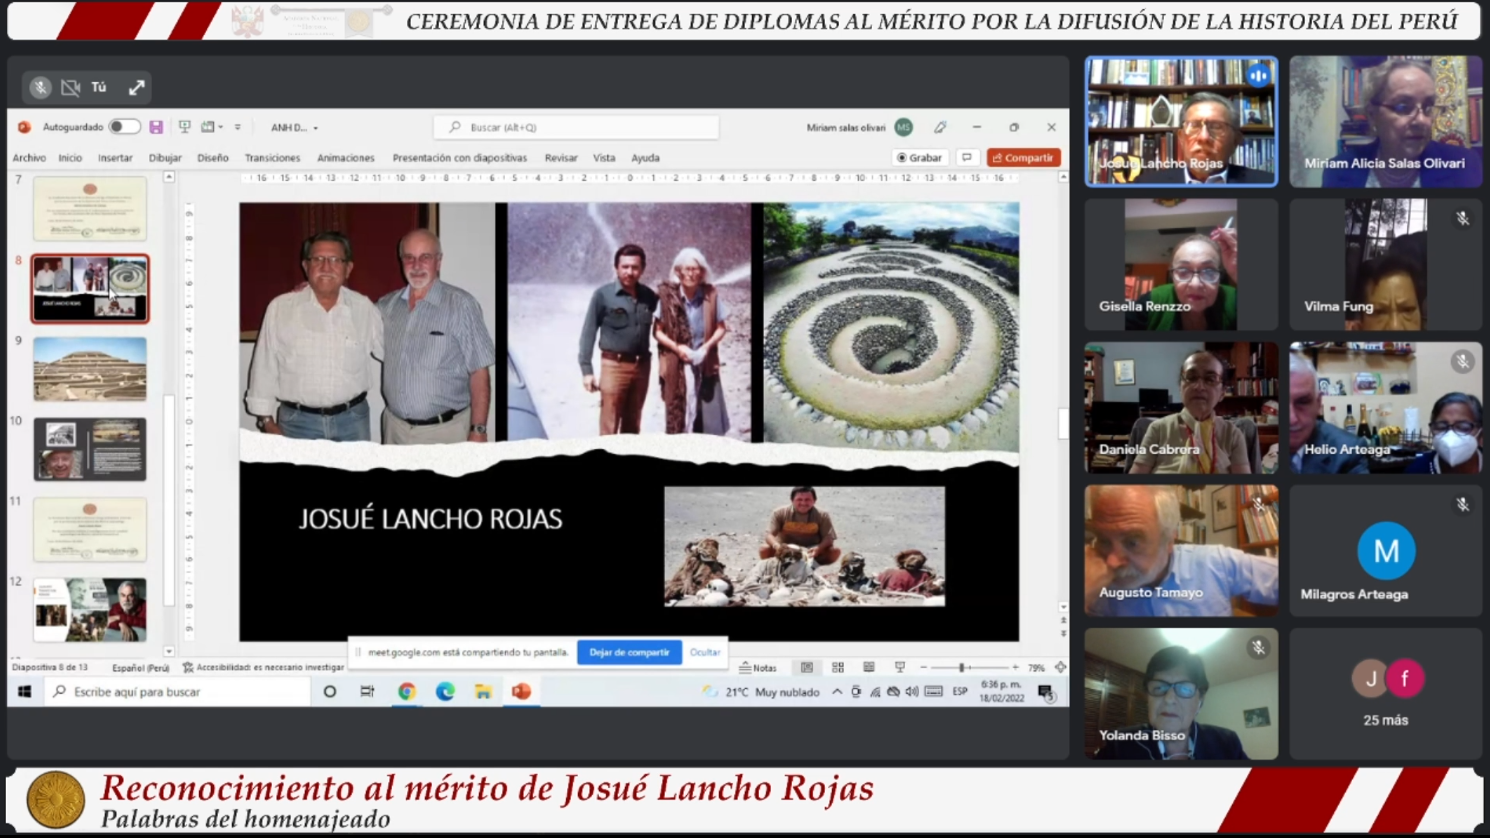Open PowerPoint from the taskbar
The height and width of the screenshot is (838, 1490).
click(521, 692)
